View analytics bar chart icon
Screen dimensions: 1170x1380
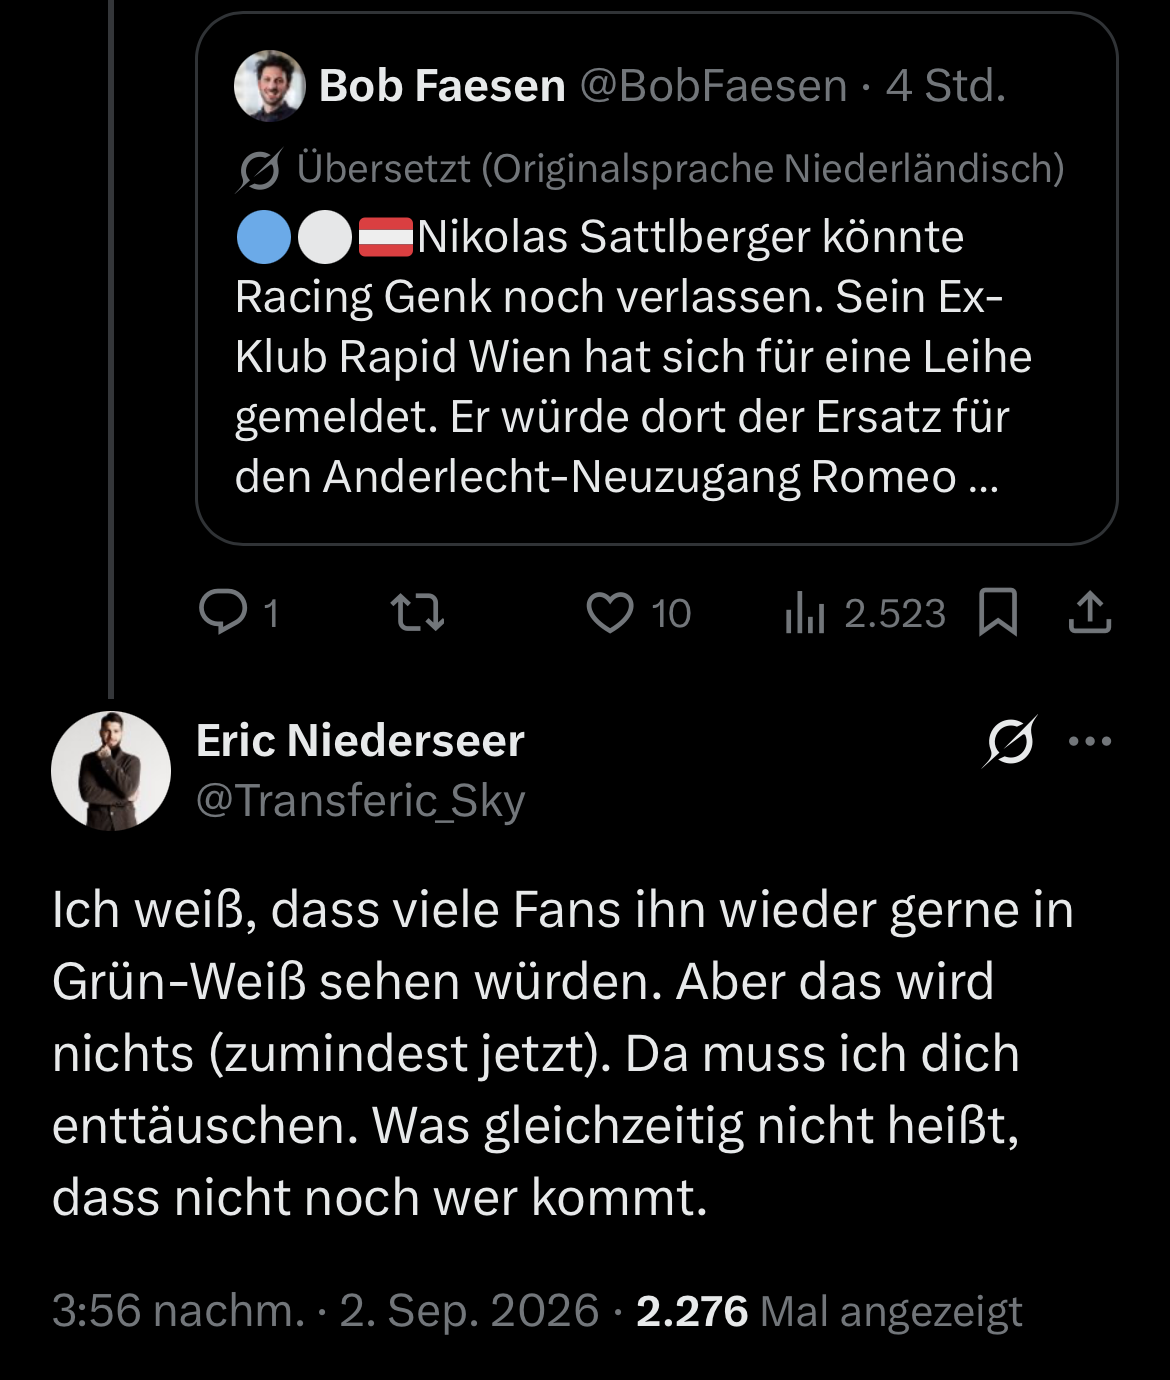tap(804, 613)
